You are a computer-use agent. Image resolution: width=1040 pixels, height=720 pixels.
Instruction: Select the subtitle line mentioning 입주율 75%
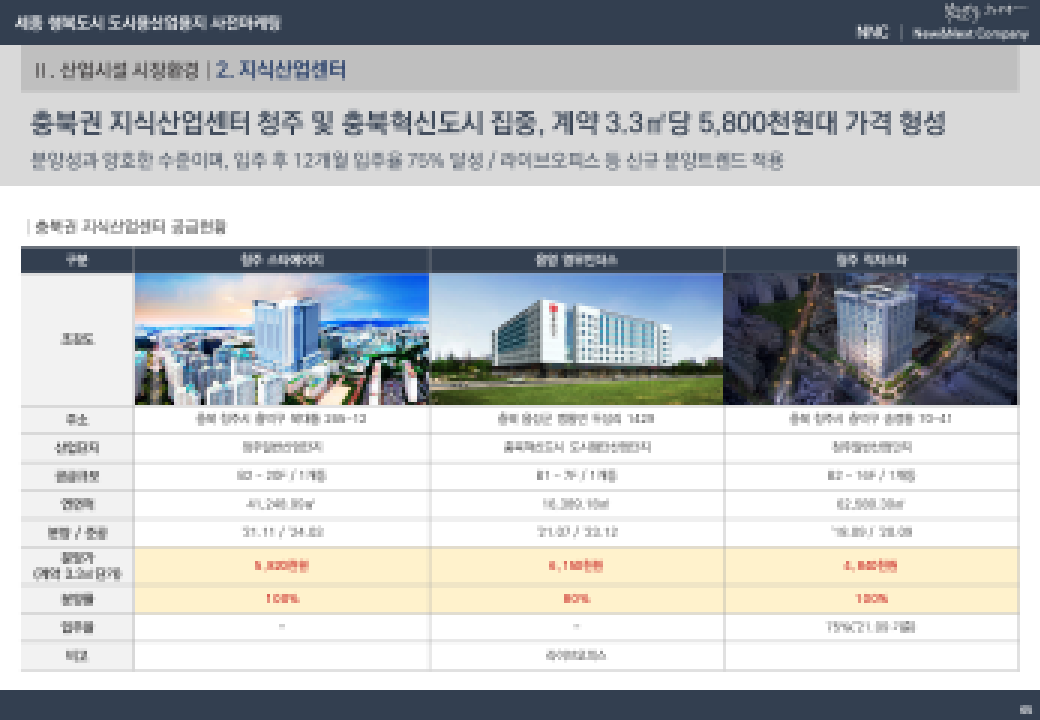(x=407, y=160)
